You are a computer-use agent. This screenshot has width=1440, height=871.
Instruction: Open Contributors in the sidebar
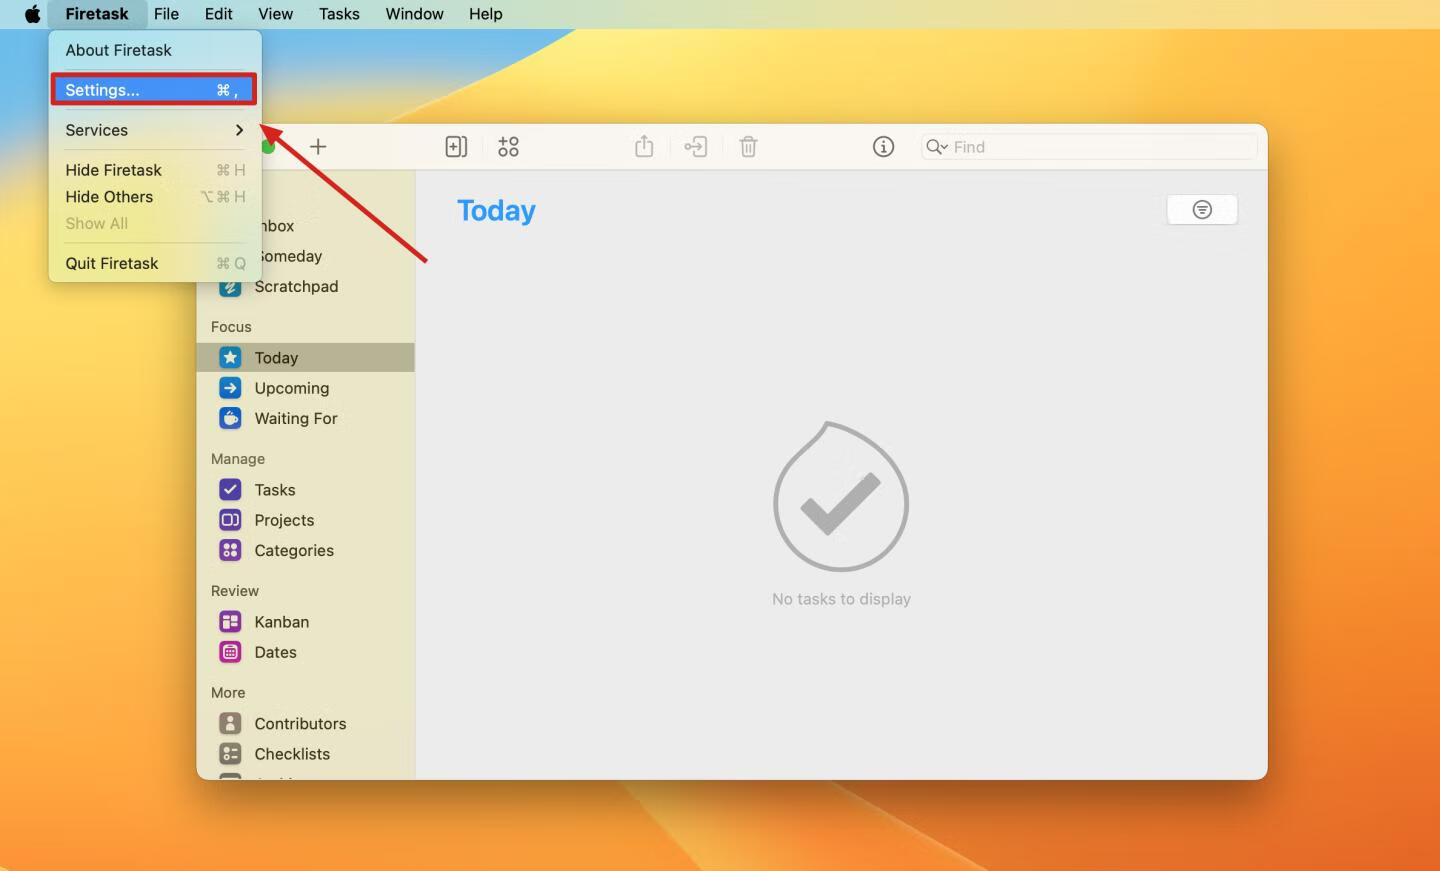[x=300, y=723]
